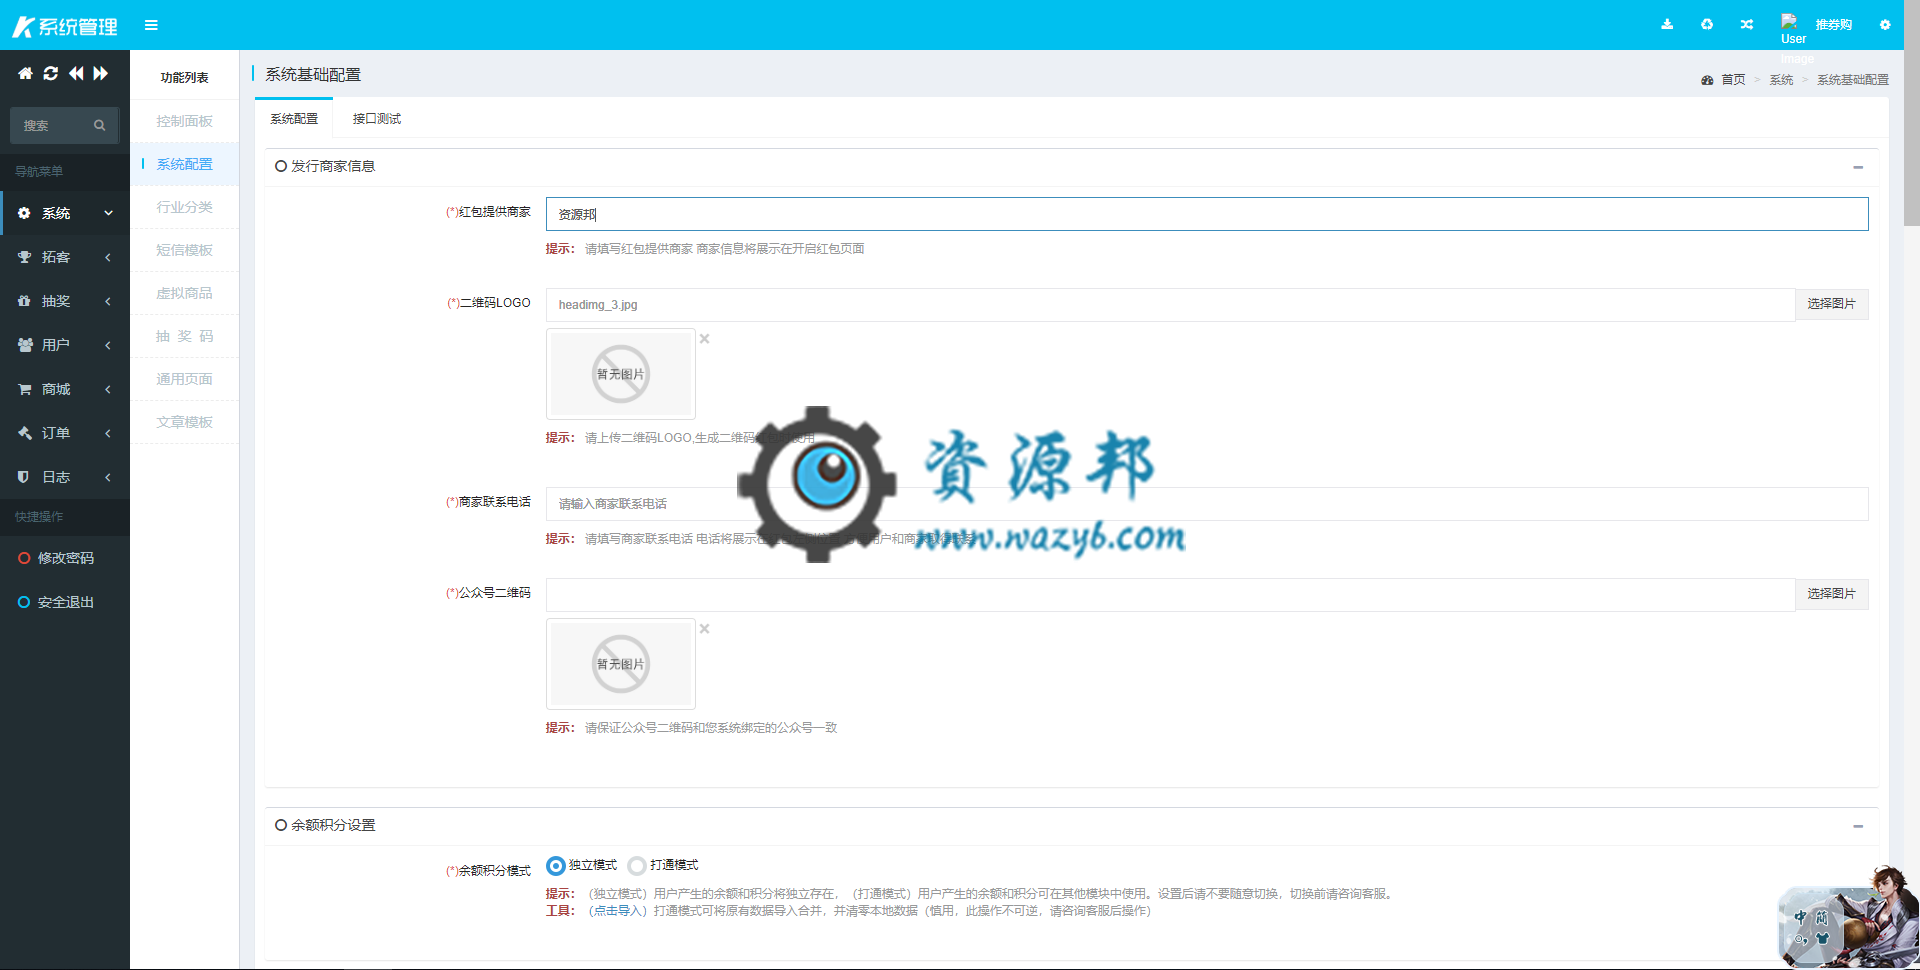Click the gear icon beside 系统
1920x970 pixels.
click(24, 213)
